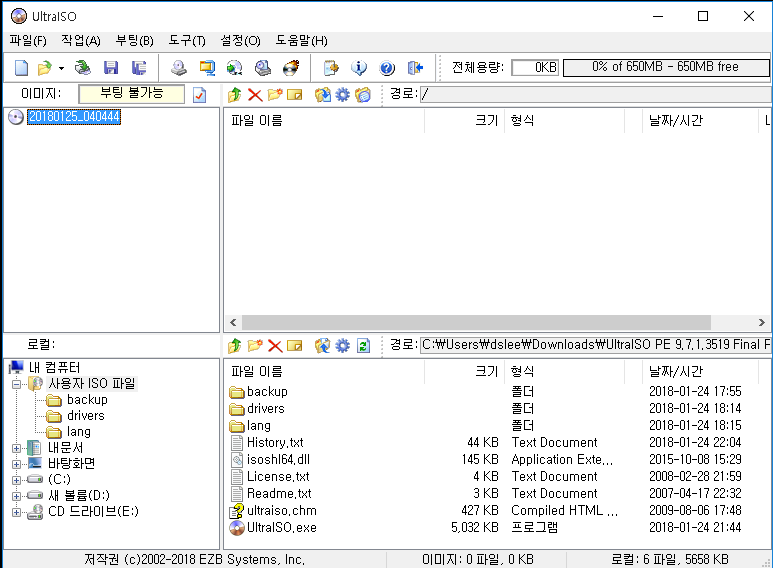This screenshot has height=568, width=773.
Task: Click the Register notepad toolbar icon
Action: click(331, 68)
